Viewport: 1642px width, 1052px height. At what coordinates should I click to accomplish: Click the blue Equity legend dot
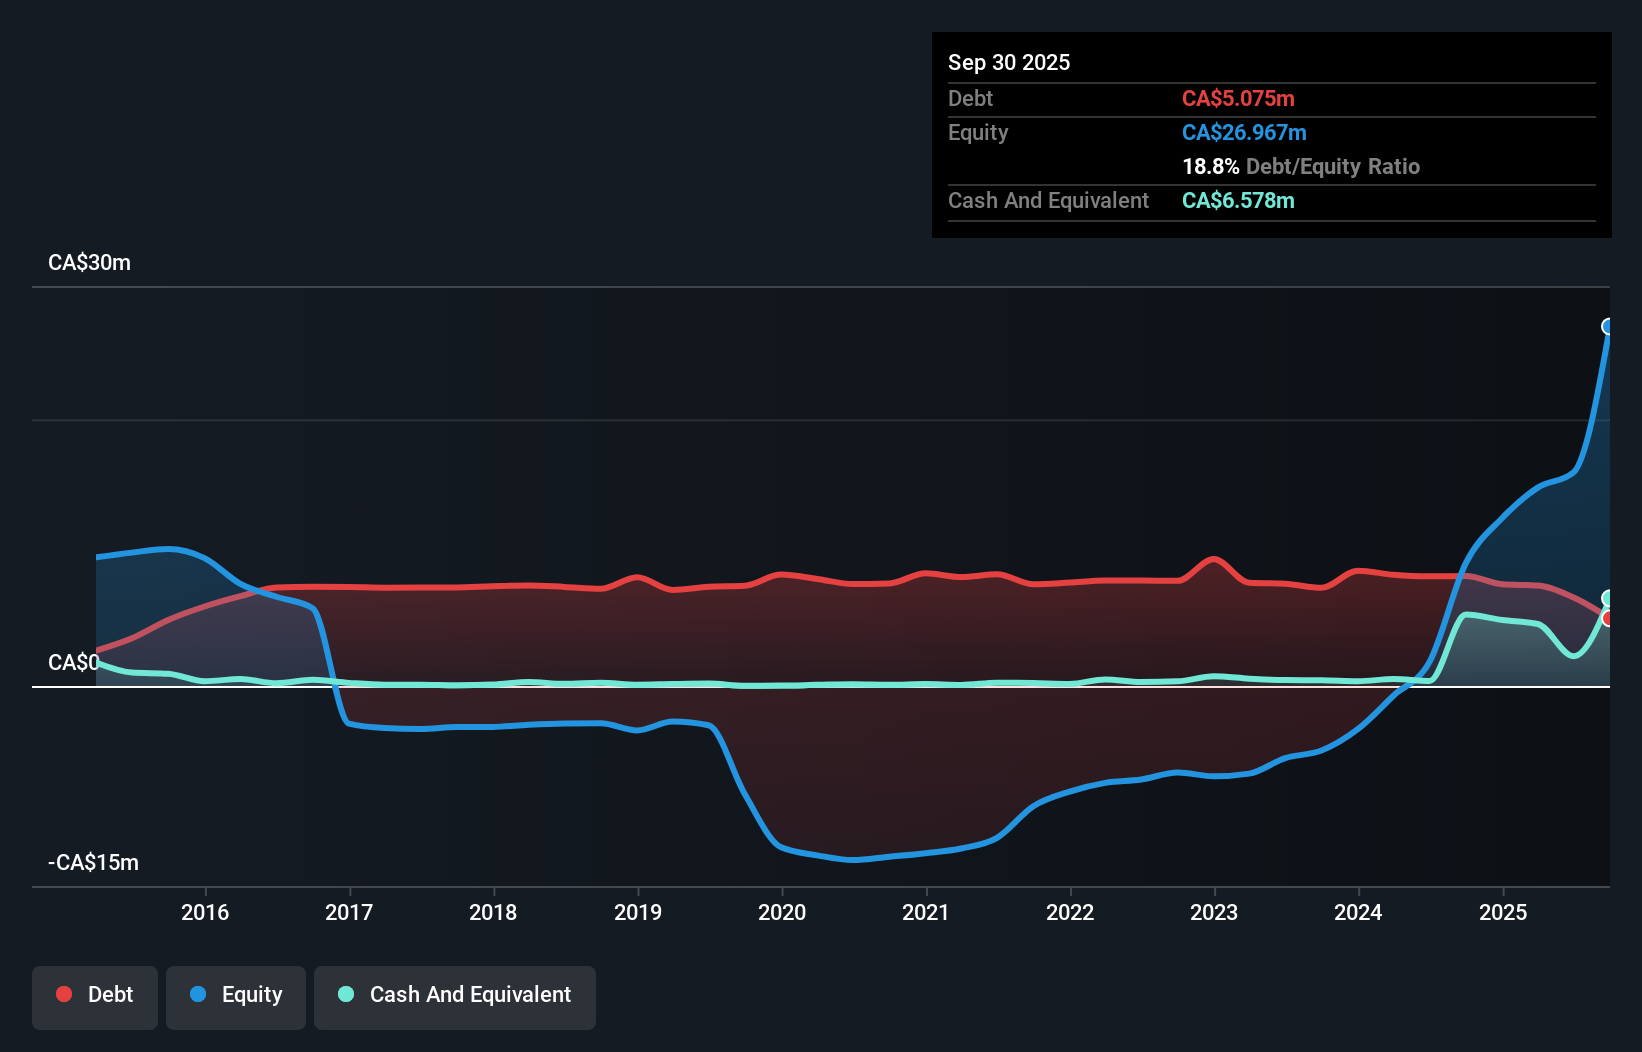[x=198, y=994]
